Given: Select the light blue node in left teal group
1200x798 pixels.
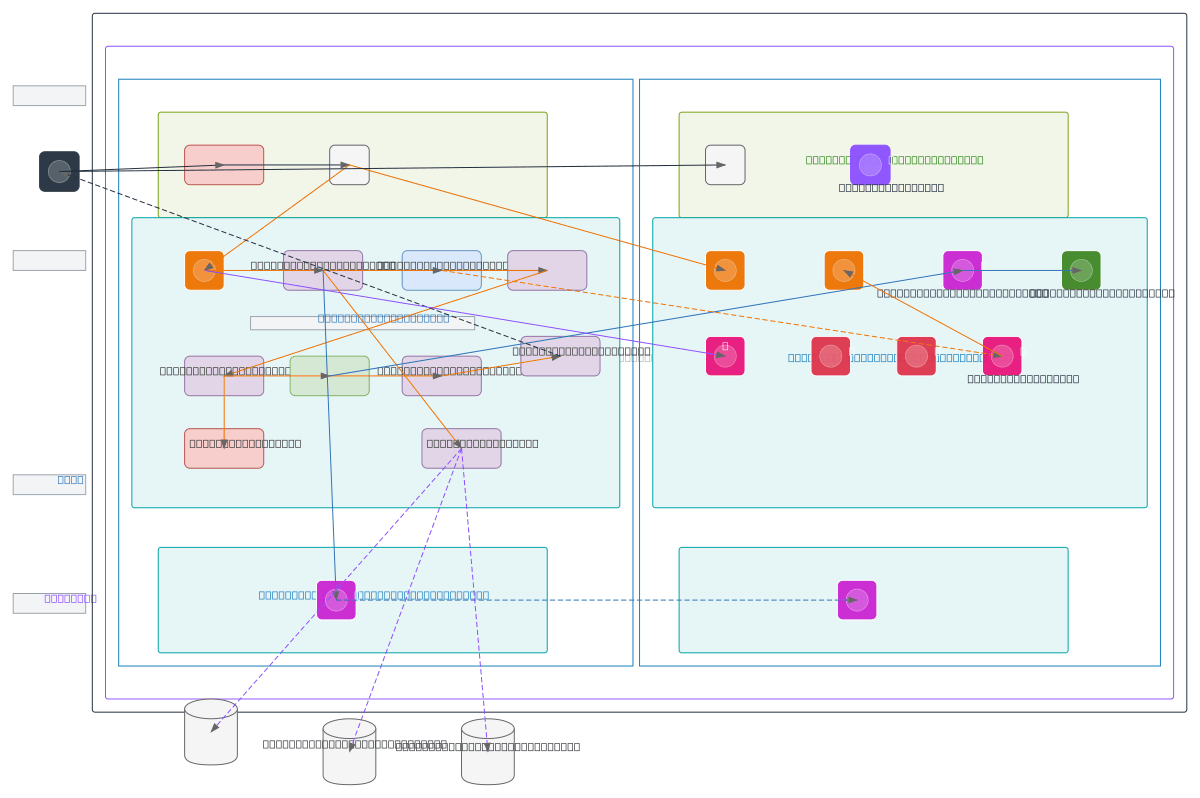Looking at the screenshot, I should tap(442, 270).
